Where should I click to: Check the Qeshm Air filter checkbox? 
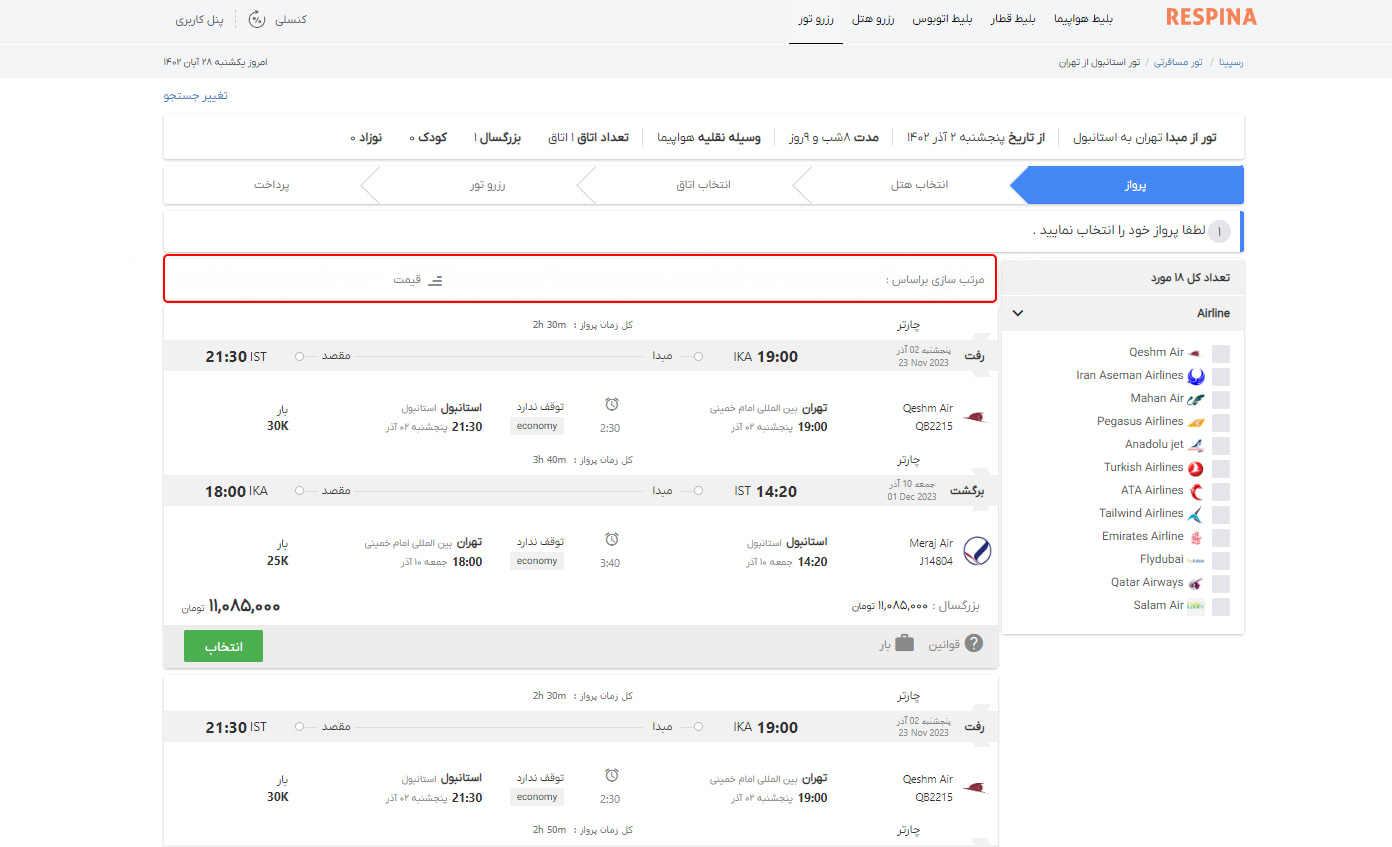1221,354
